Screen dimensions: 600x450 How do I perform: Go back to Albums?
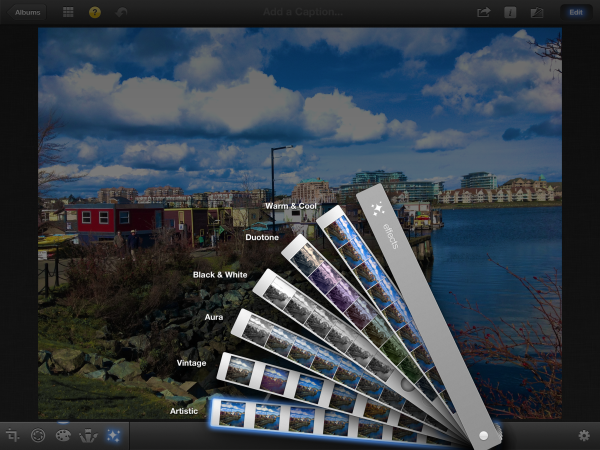(x=27, y=12)
